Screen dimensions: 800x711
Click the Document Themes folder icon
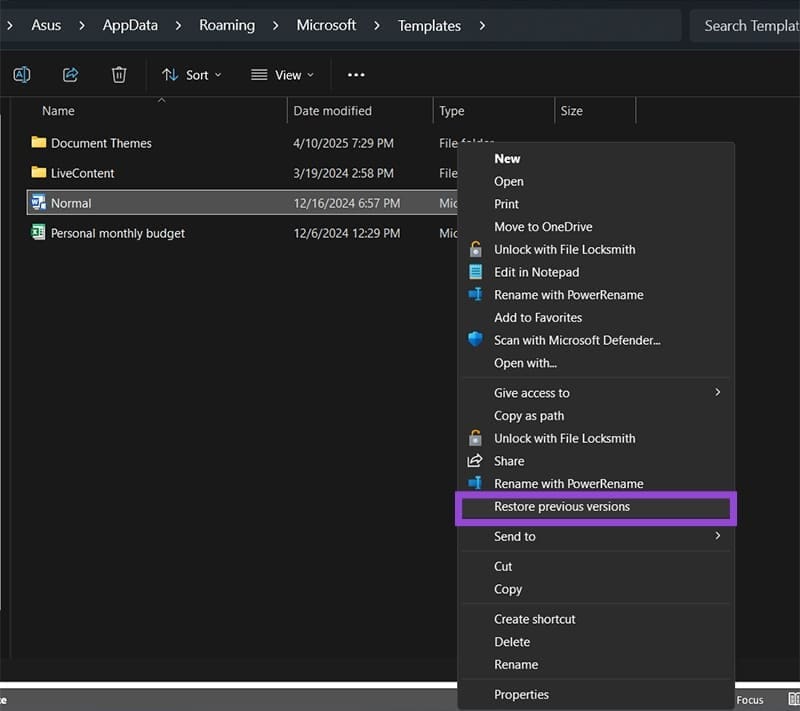39,143
